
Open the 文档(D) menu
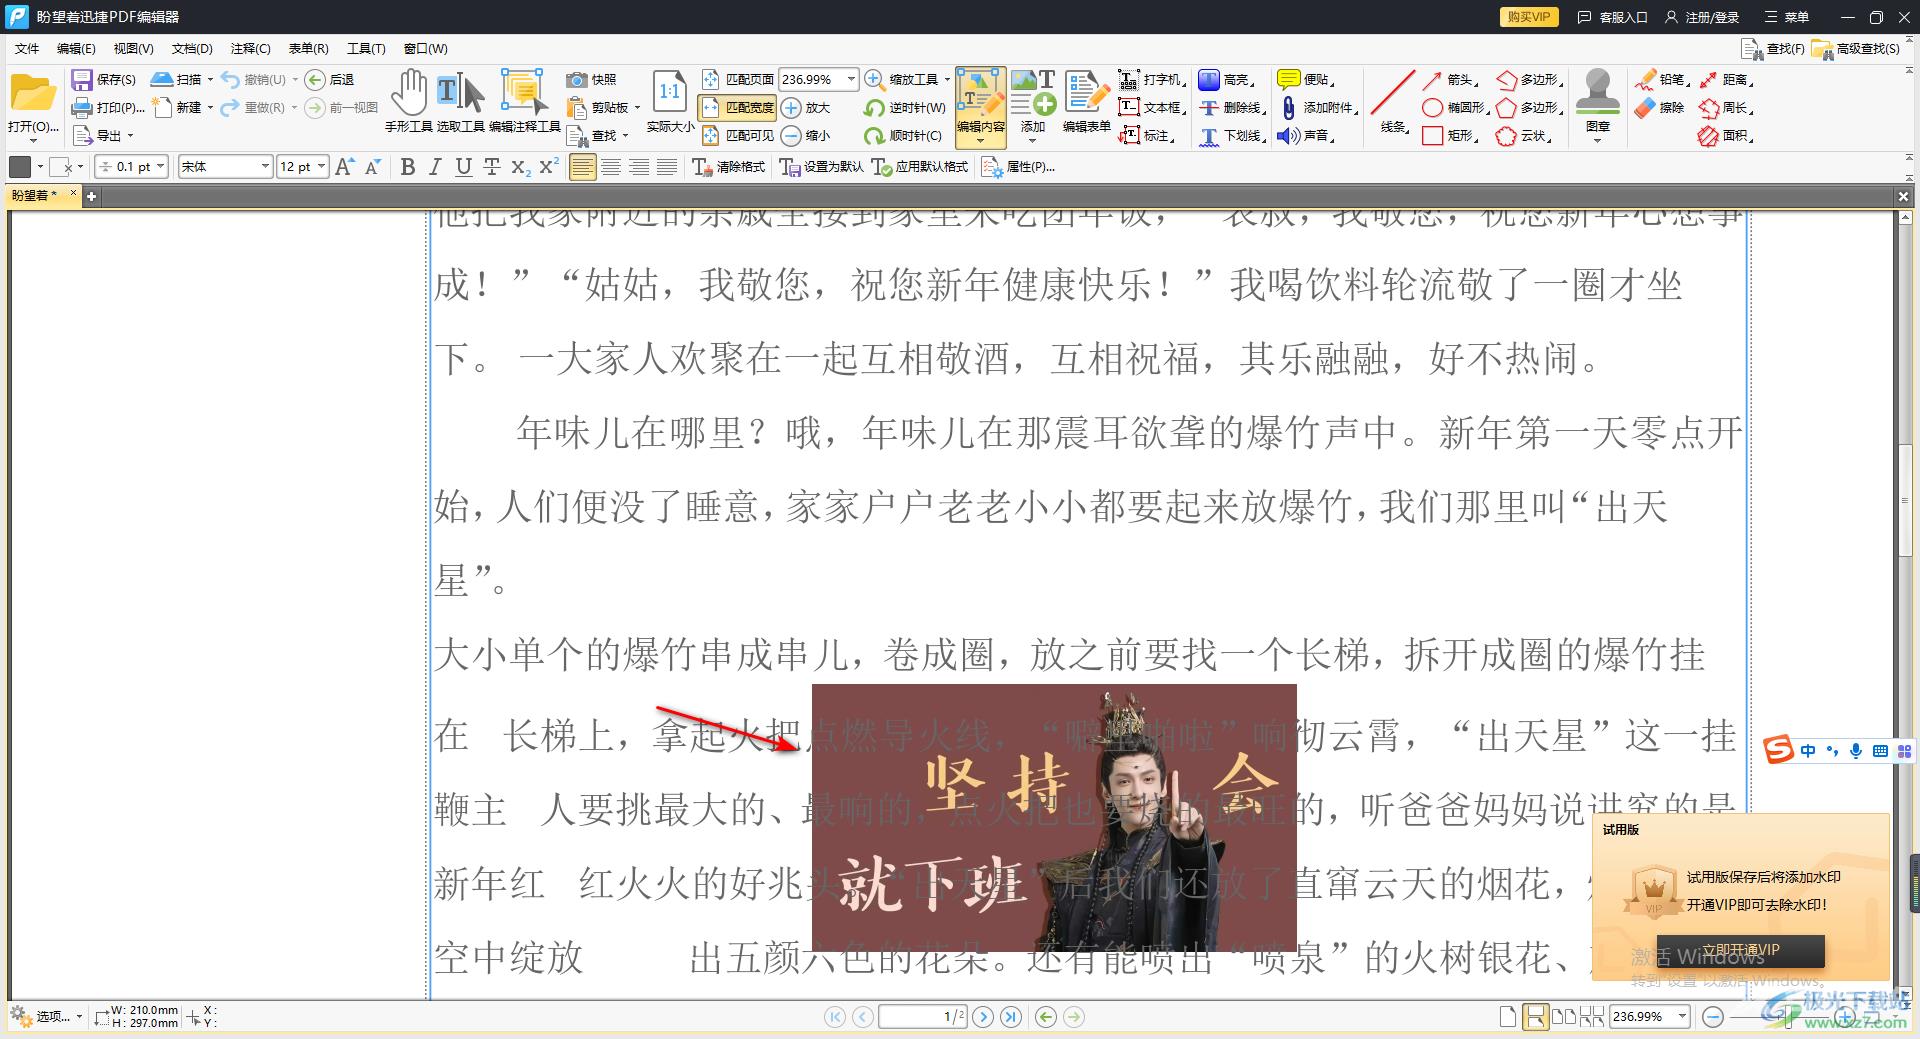coord(192,48)
